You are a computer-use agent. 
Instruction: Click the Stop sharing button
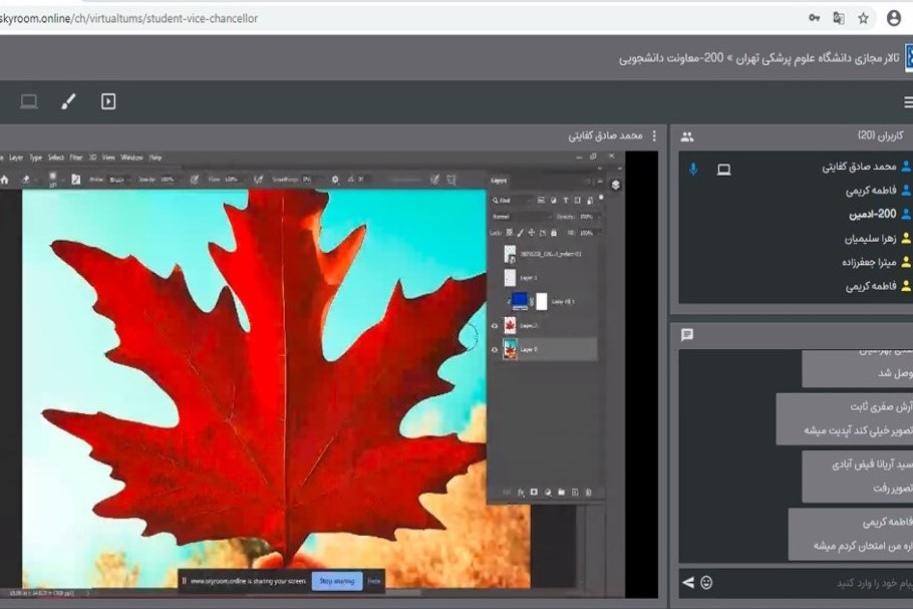335,580
